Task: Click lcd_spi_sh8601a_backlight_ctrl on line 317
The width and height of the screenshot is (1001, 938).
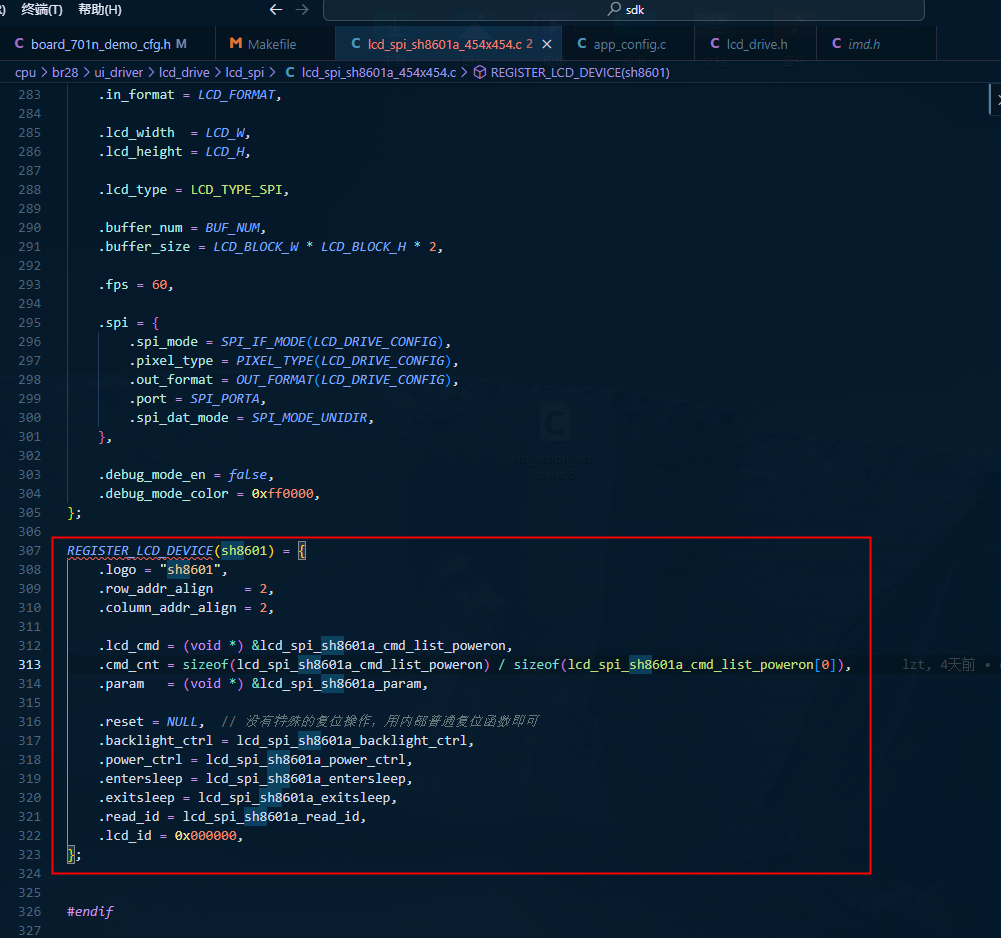Action: tap(352, 741)
